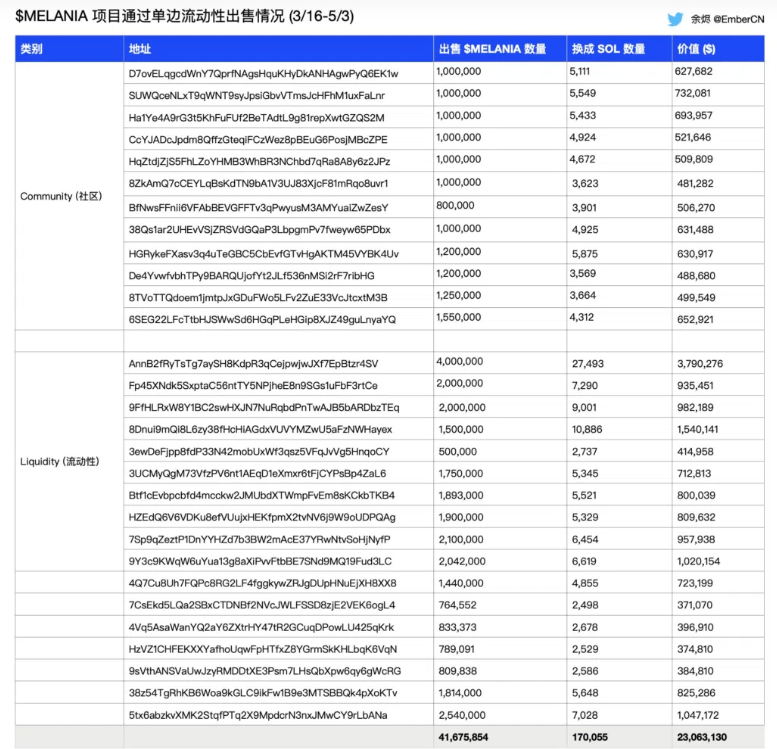Click the @EmberCN author handle
This screenshot has width=777, height=749.
click(x=738, y=19)
